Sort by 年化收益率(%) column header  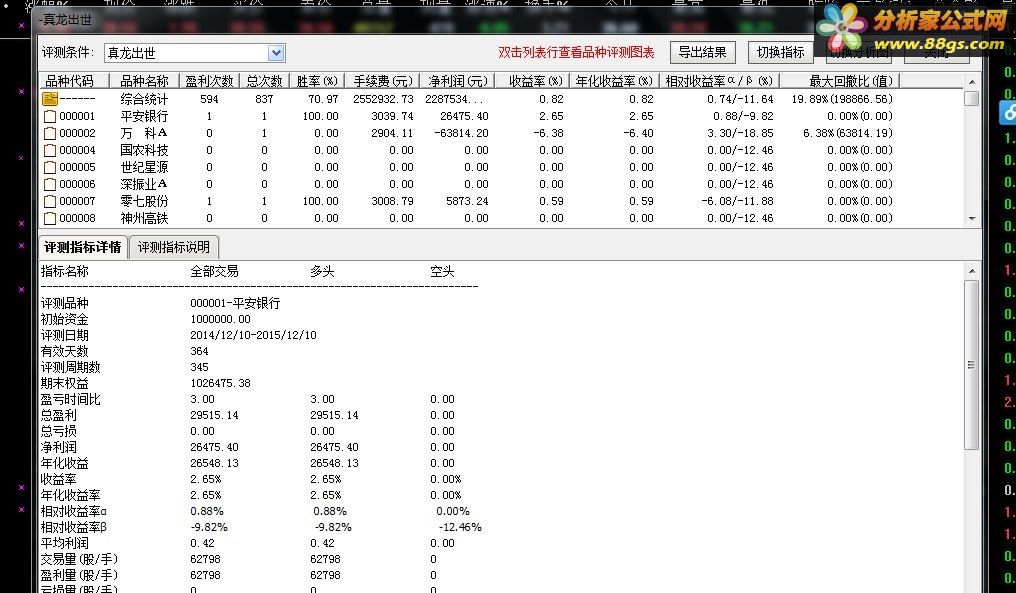tap(614, 81)
